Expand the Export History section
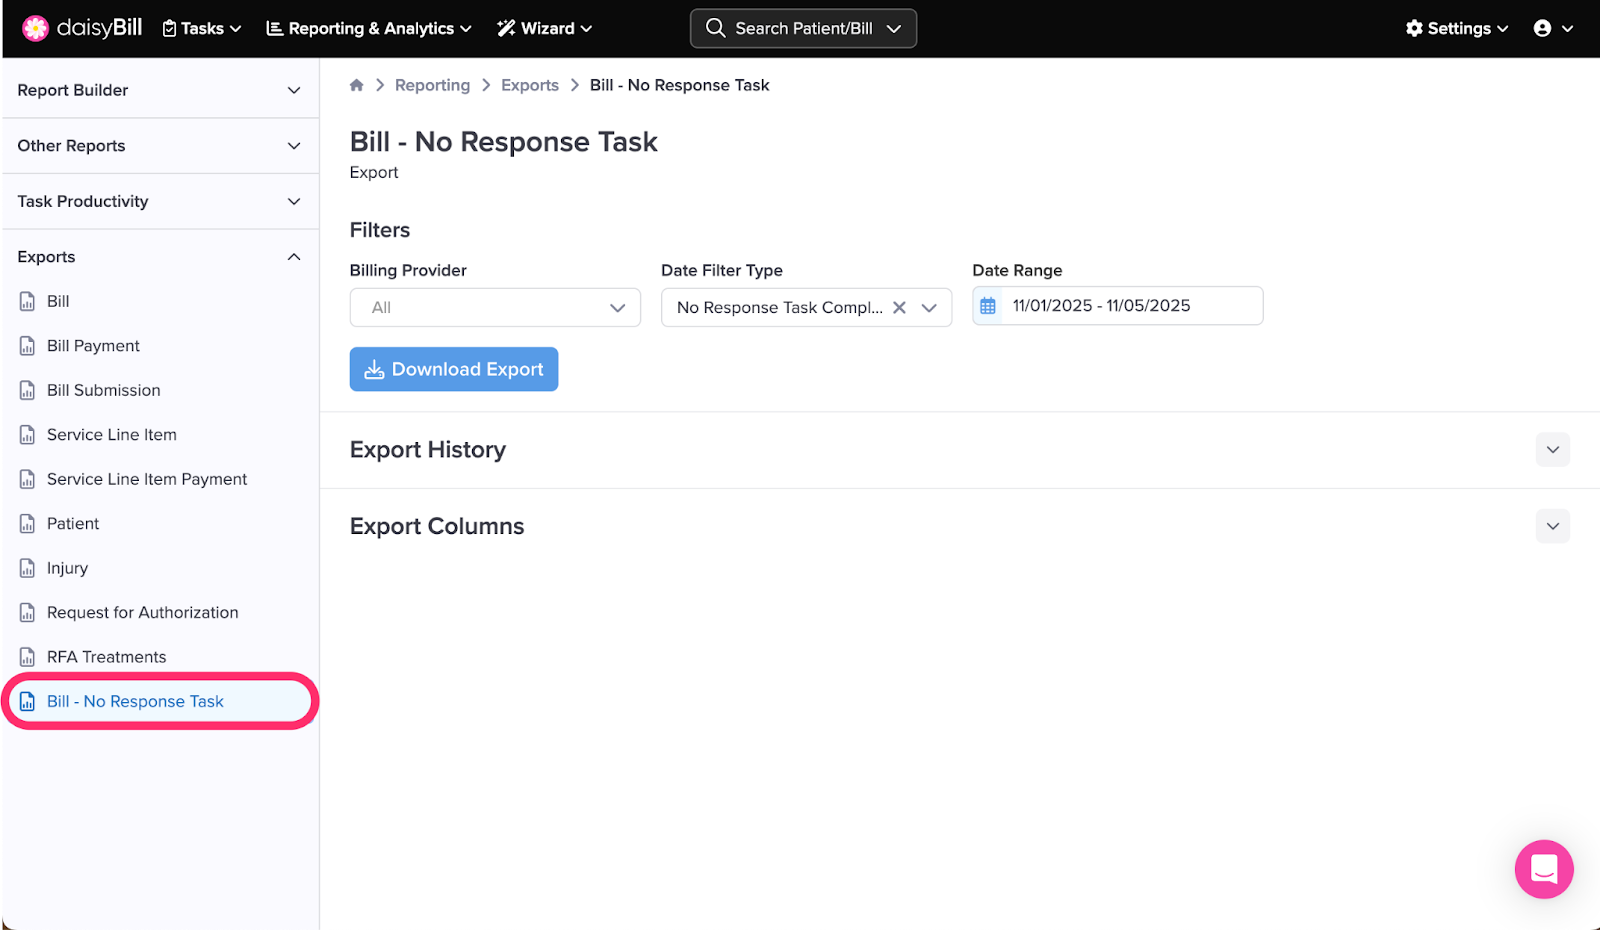The width and height of the screenshot is (1600, 930). 1552,450
